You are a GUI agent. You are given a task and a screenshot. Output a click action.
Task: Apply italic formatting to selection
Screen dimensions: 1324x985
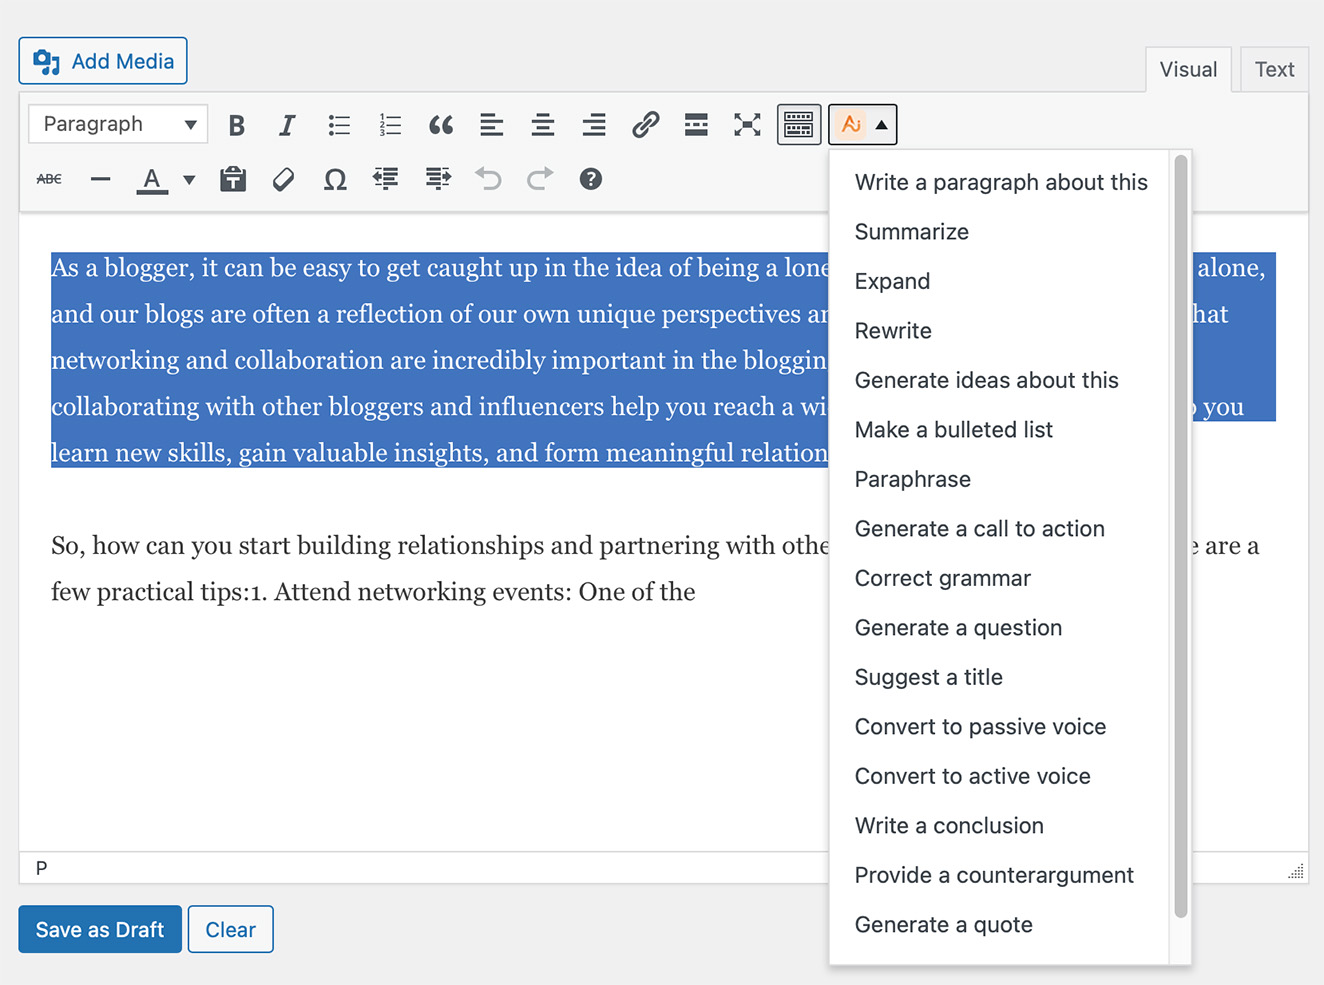(x=287, y=124)
